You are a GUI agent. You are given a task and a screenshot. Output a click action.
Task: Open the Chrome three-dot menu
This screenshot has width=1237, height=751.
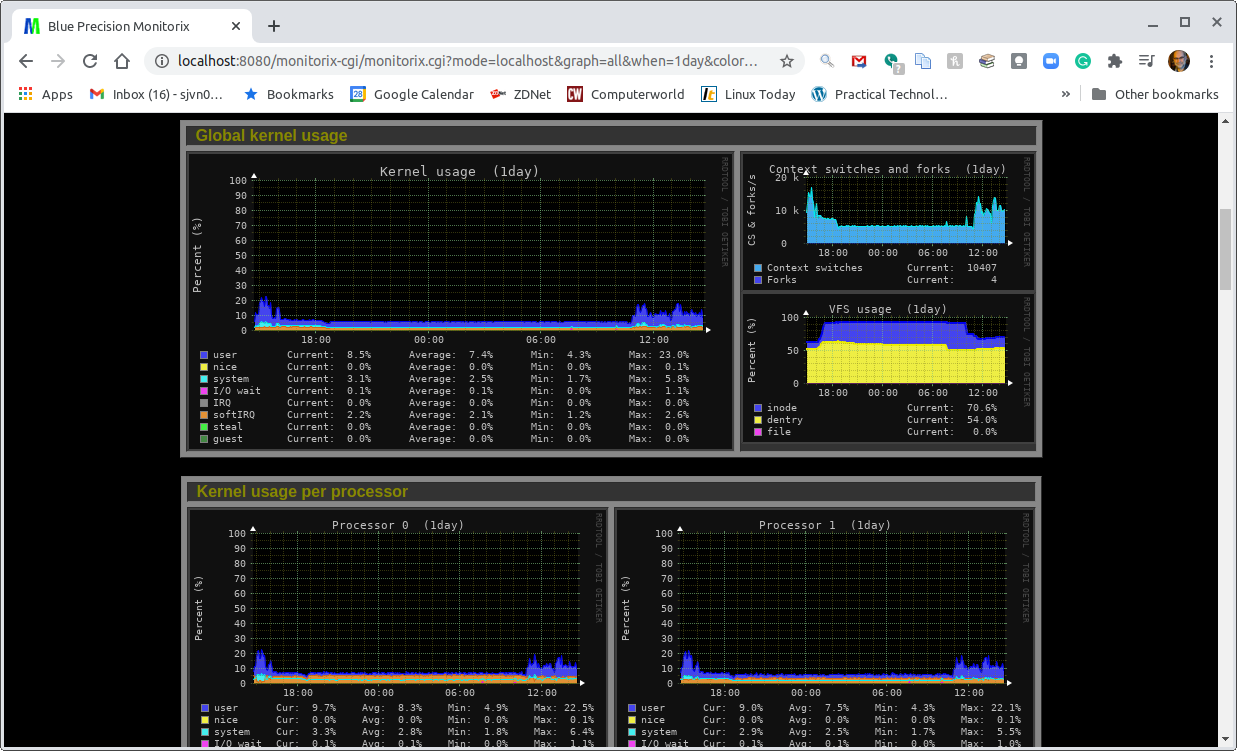tap(1213, 61)
